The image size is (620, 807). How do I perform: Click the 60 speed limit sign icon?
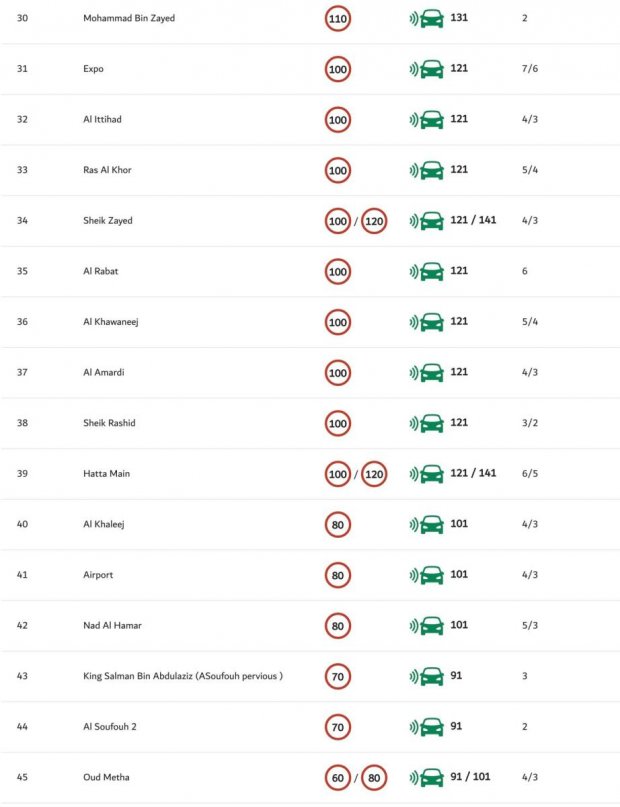[338, 778]
